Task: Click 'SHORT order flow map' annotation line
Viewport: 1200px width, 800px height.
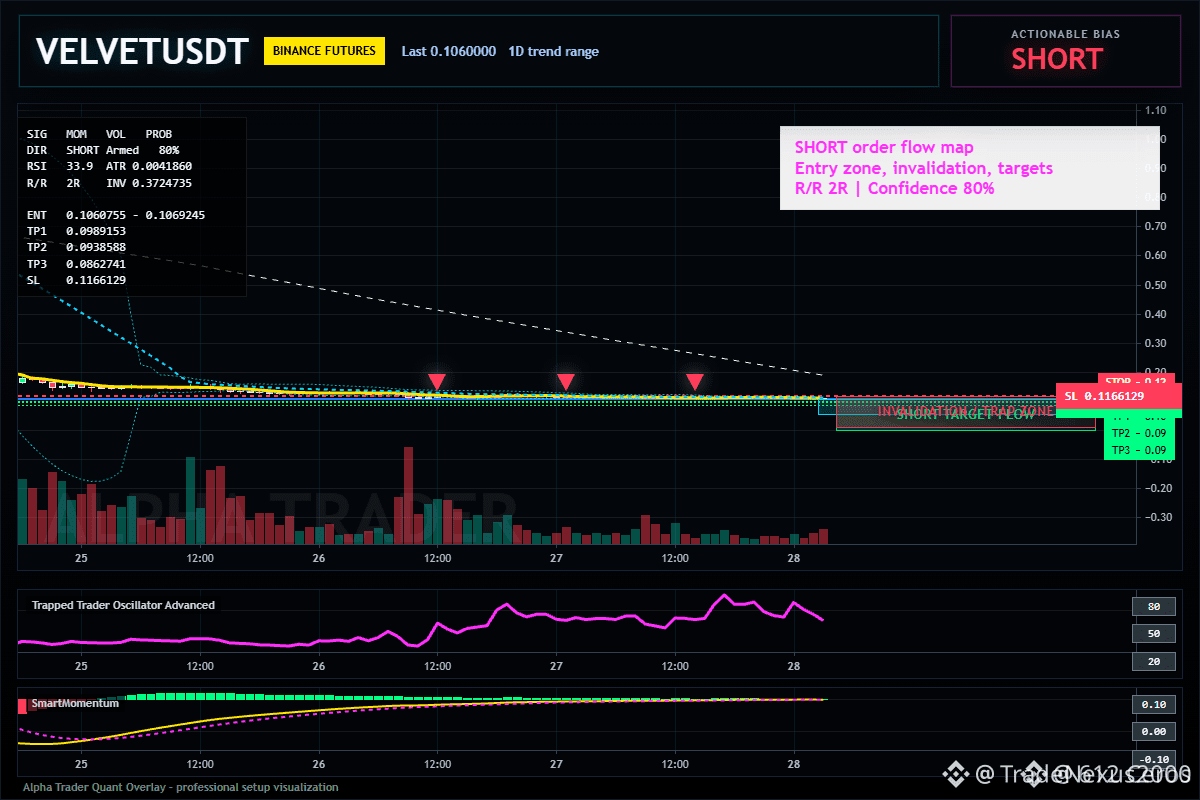Action: tap(884, 148)
